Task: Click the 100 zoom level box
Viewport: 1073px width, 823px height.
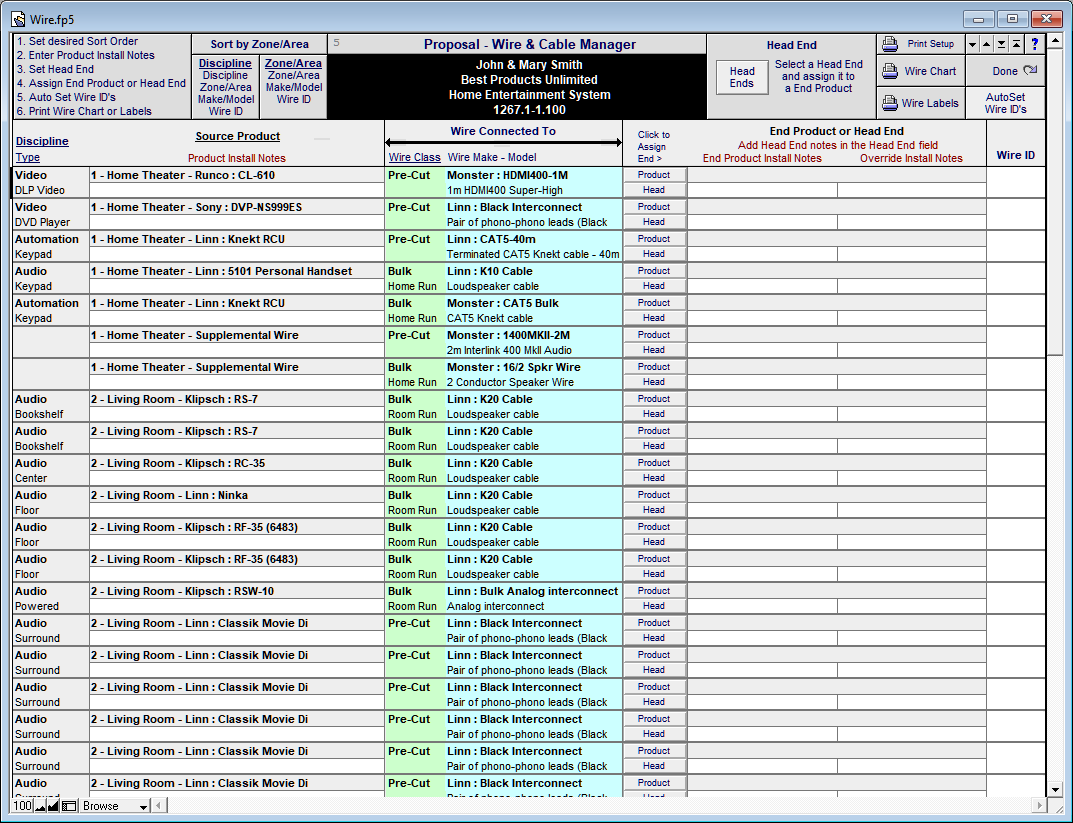Action: click(23, 806)
